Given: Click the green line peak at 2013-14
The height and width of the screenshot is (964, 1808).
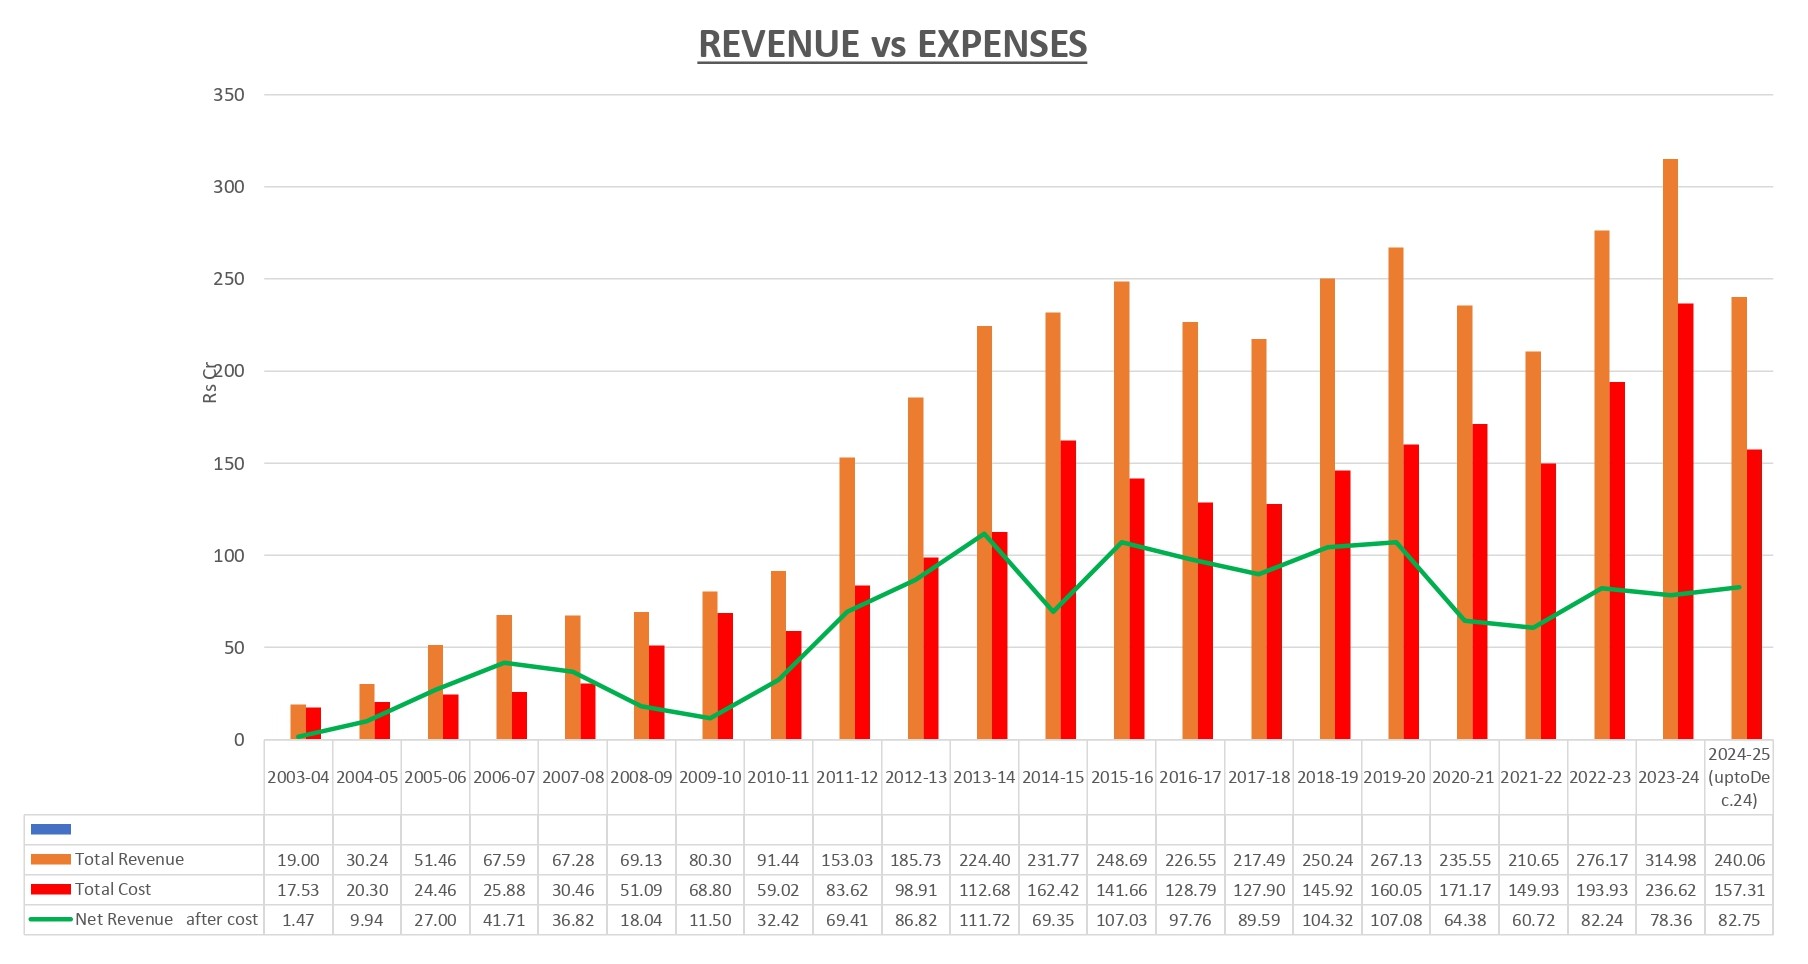Looking at the screenshot, I should coord(985,534).
